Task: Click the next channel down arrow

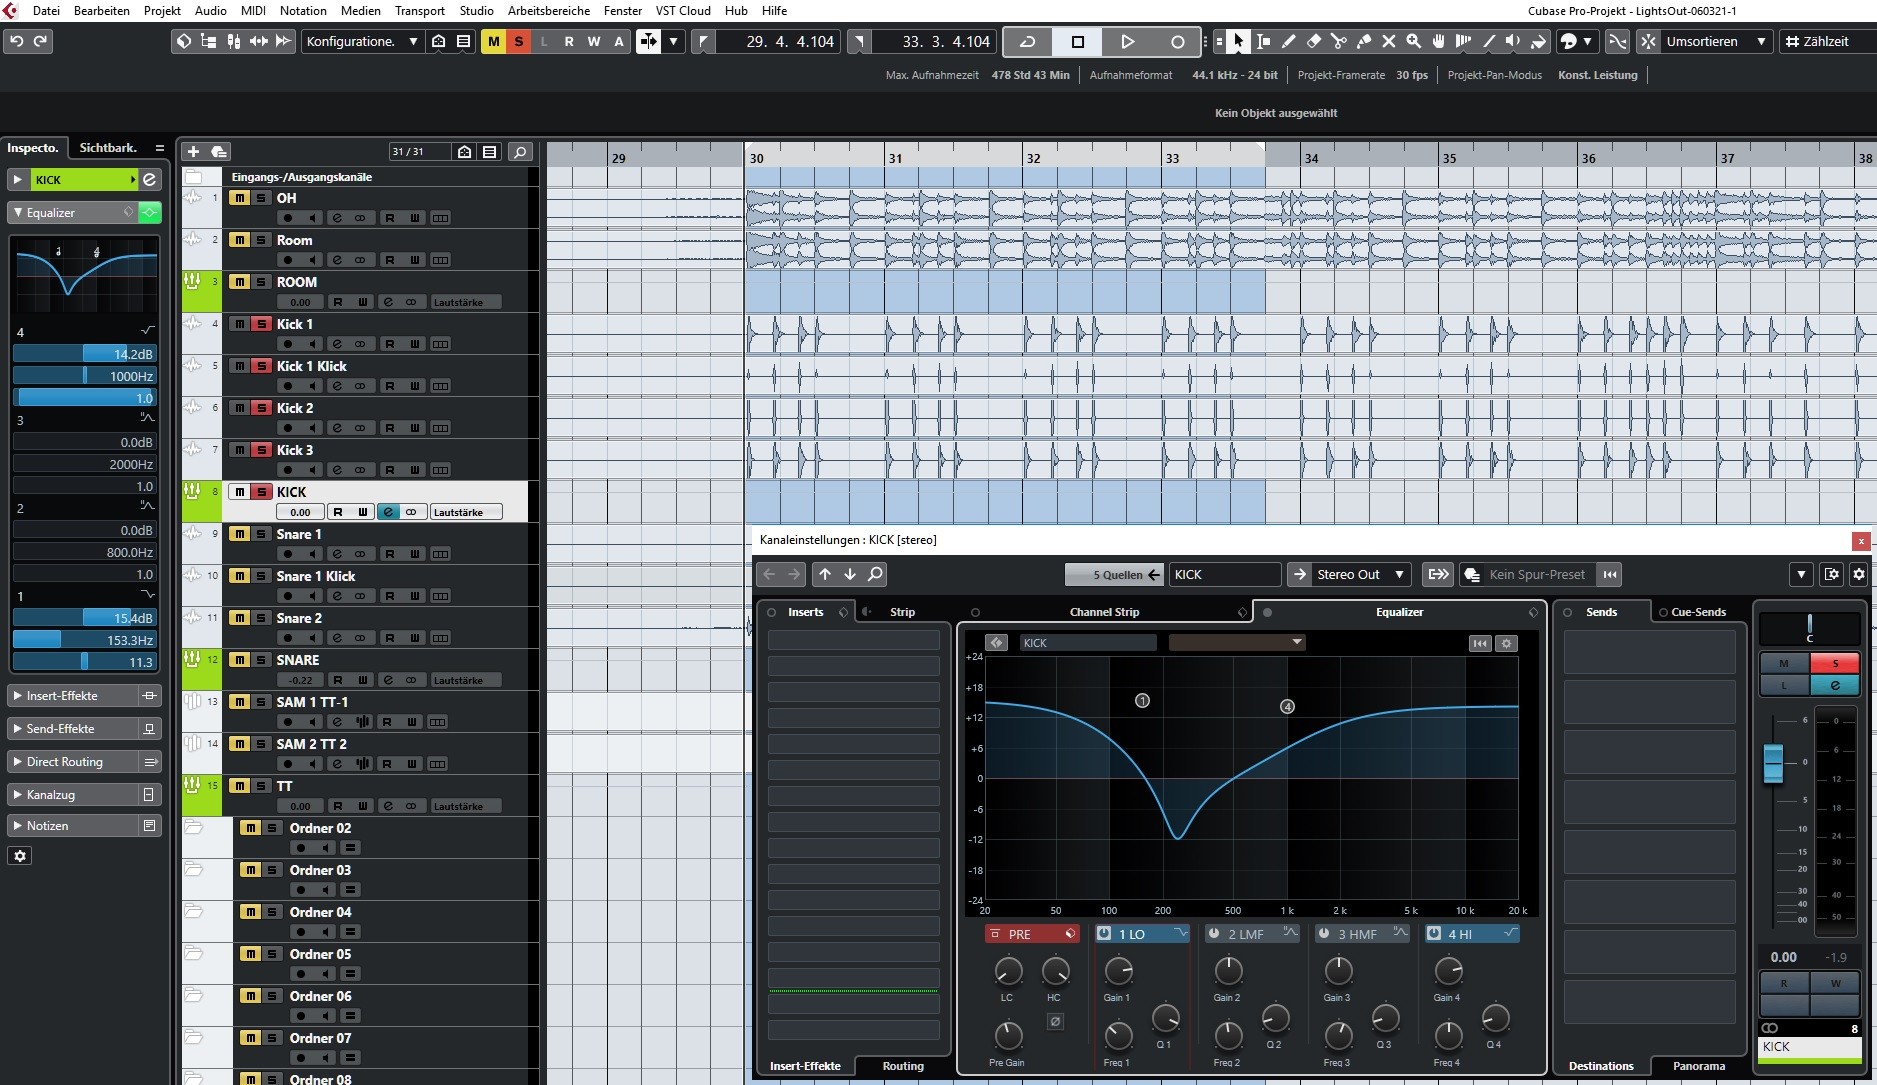Action: point(850,574)
